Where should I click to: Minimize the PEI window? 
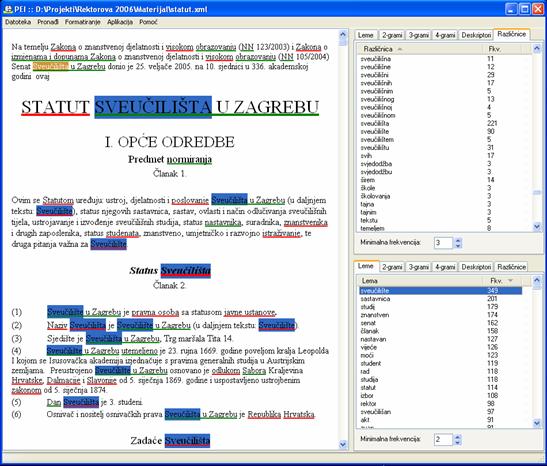pos(511,9)
